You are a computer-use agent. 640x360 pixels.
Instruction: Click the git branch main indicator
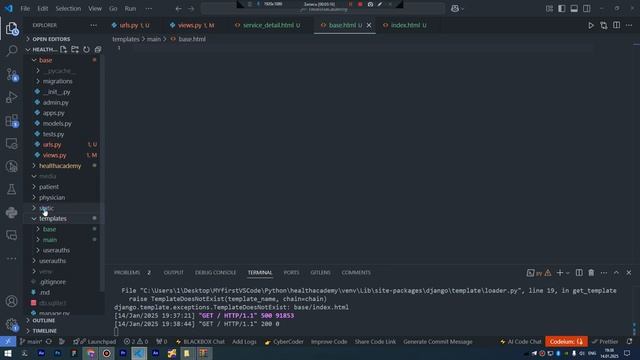(31, 342)
